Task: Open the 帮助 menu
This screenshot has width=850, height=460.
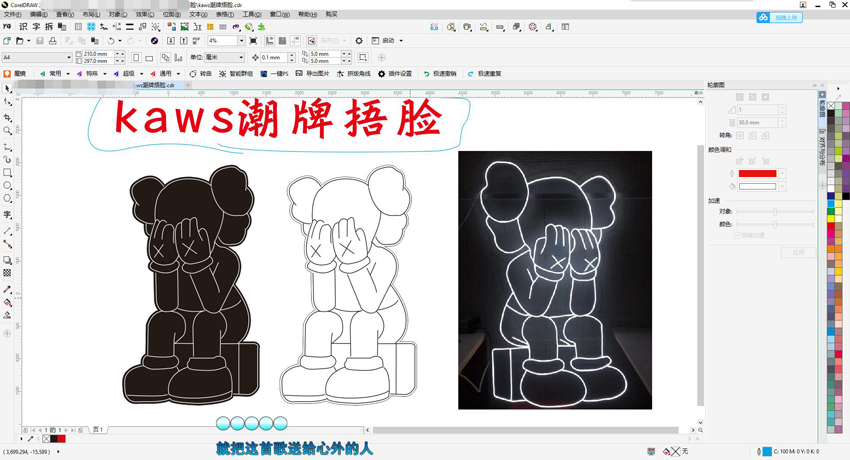Action: tap(307, 15)
